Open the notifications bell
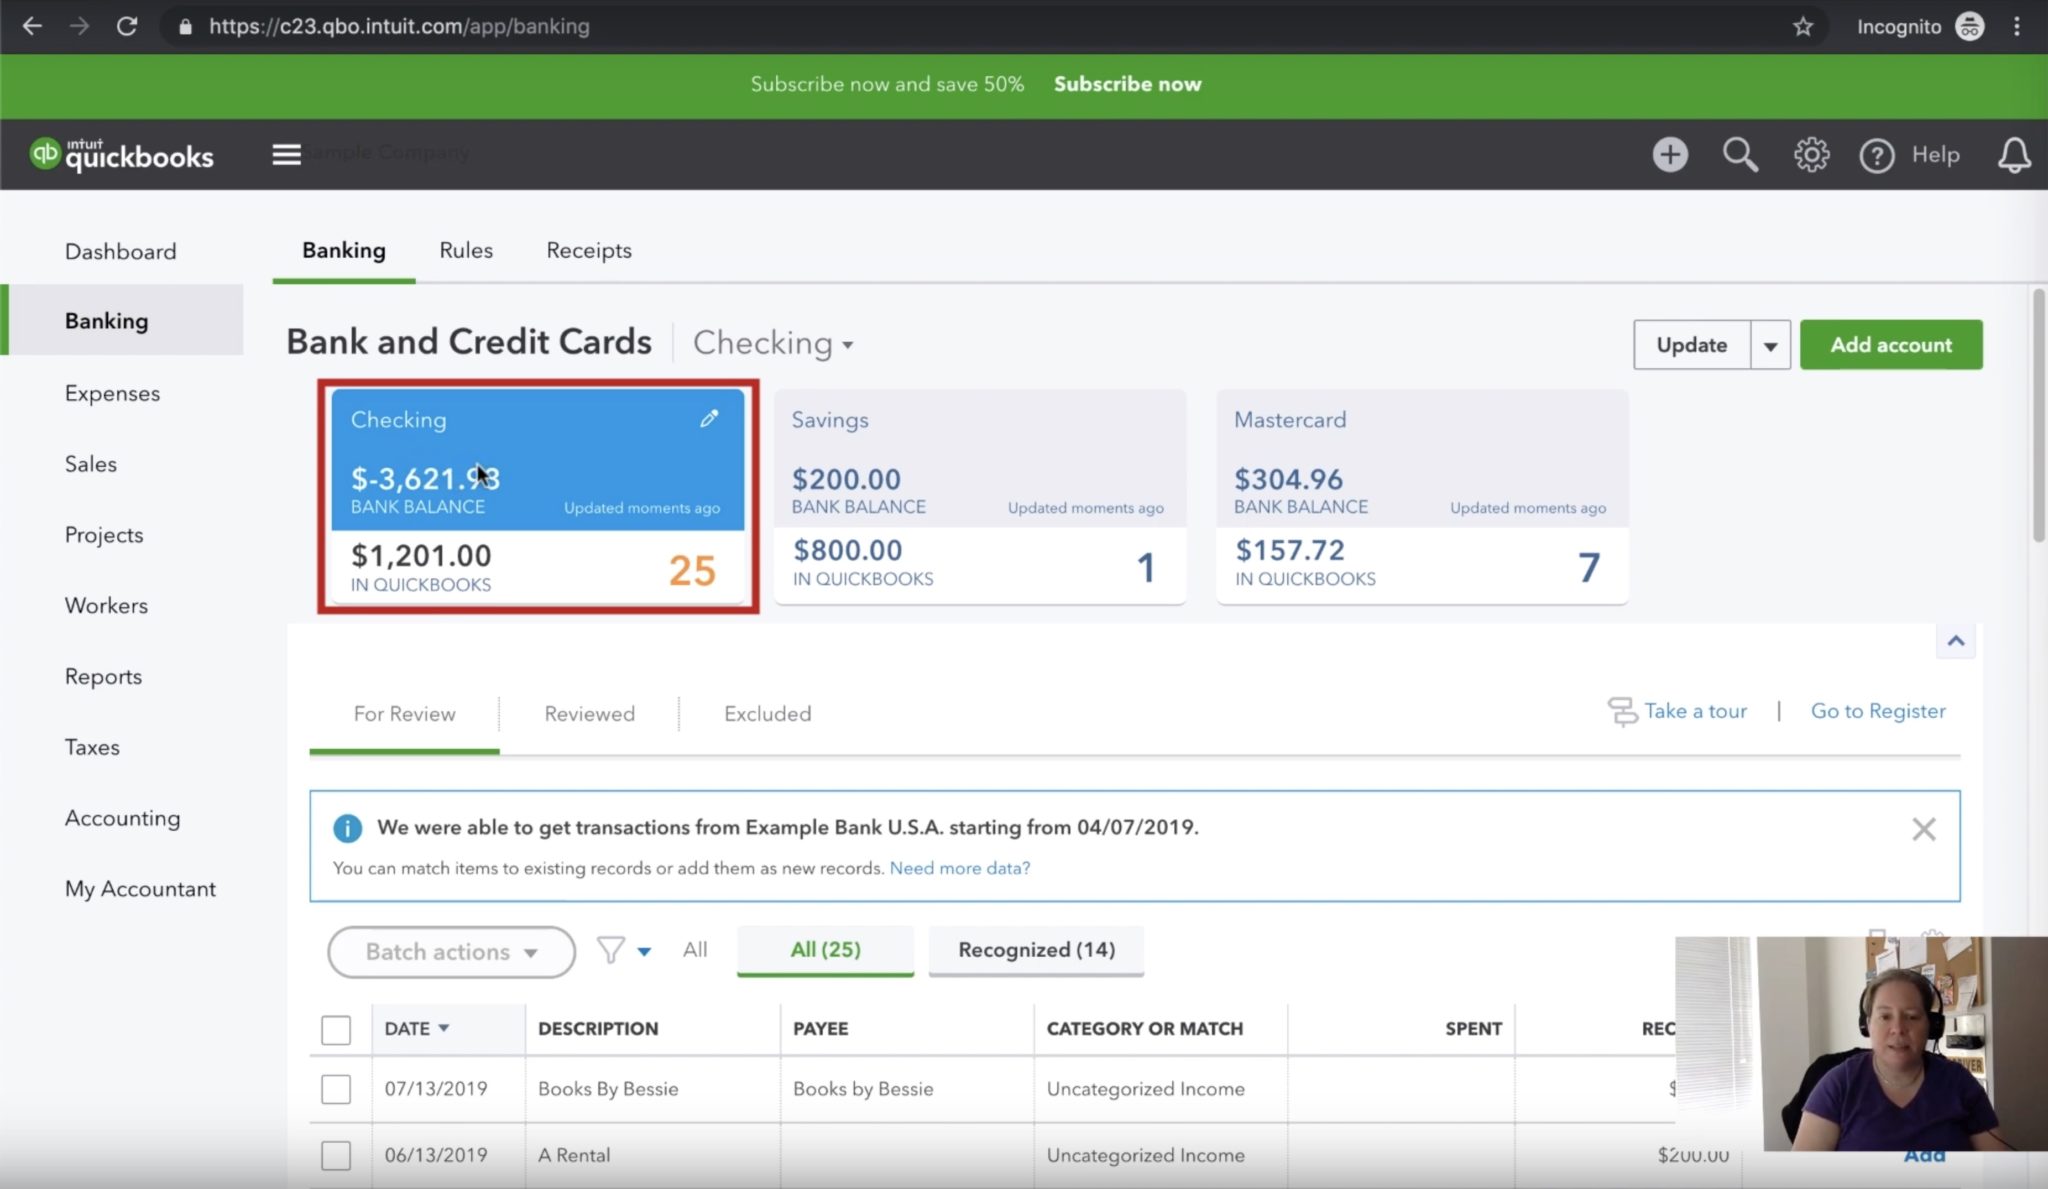 coord(2013,154)
